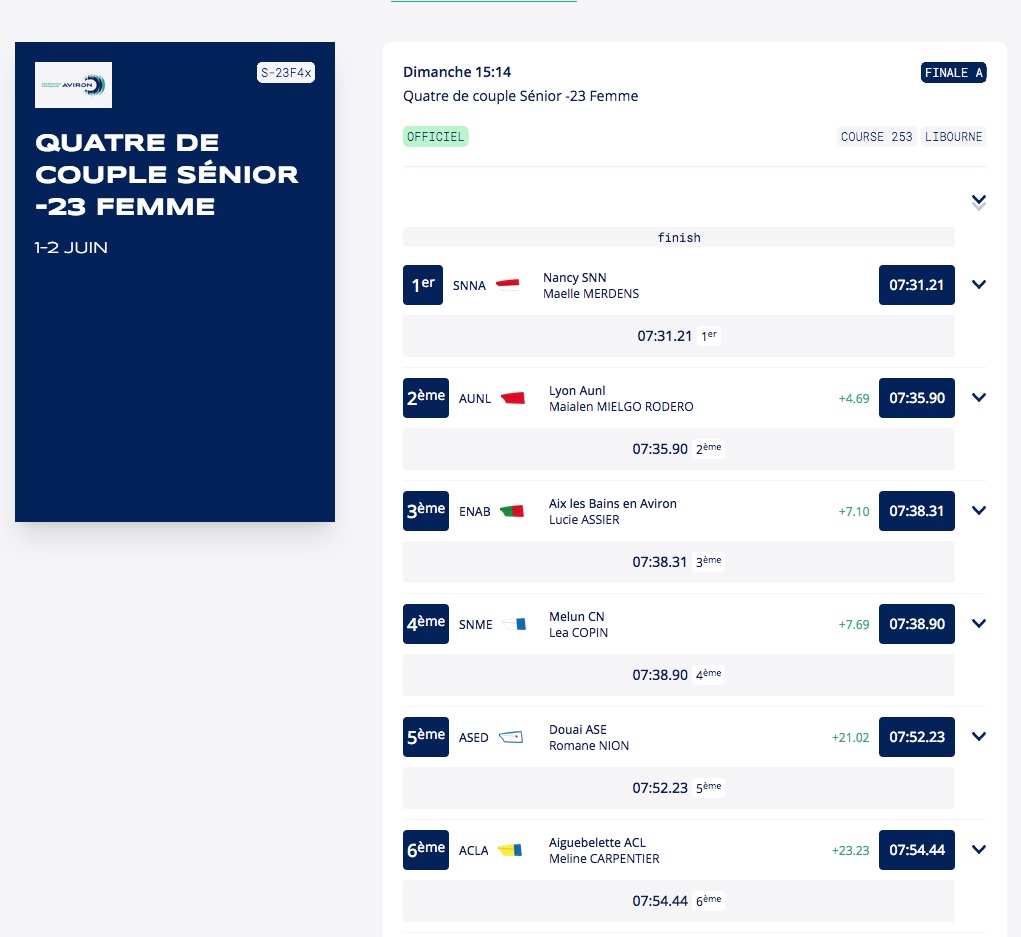Expand Nancy SNN crew details
This screenshot has width=1021, height=937.
(979, 285)
